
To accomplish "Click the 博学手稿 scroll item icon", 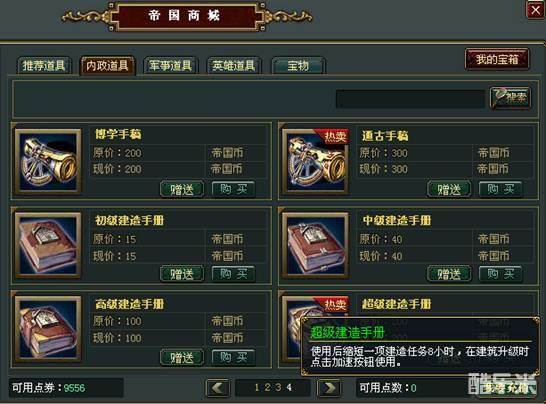I will point(48,162).
